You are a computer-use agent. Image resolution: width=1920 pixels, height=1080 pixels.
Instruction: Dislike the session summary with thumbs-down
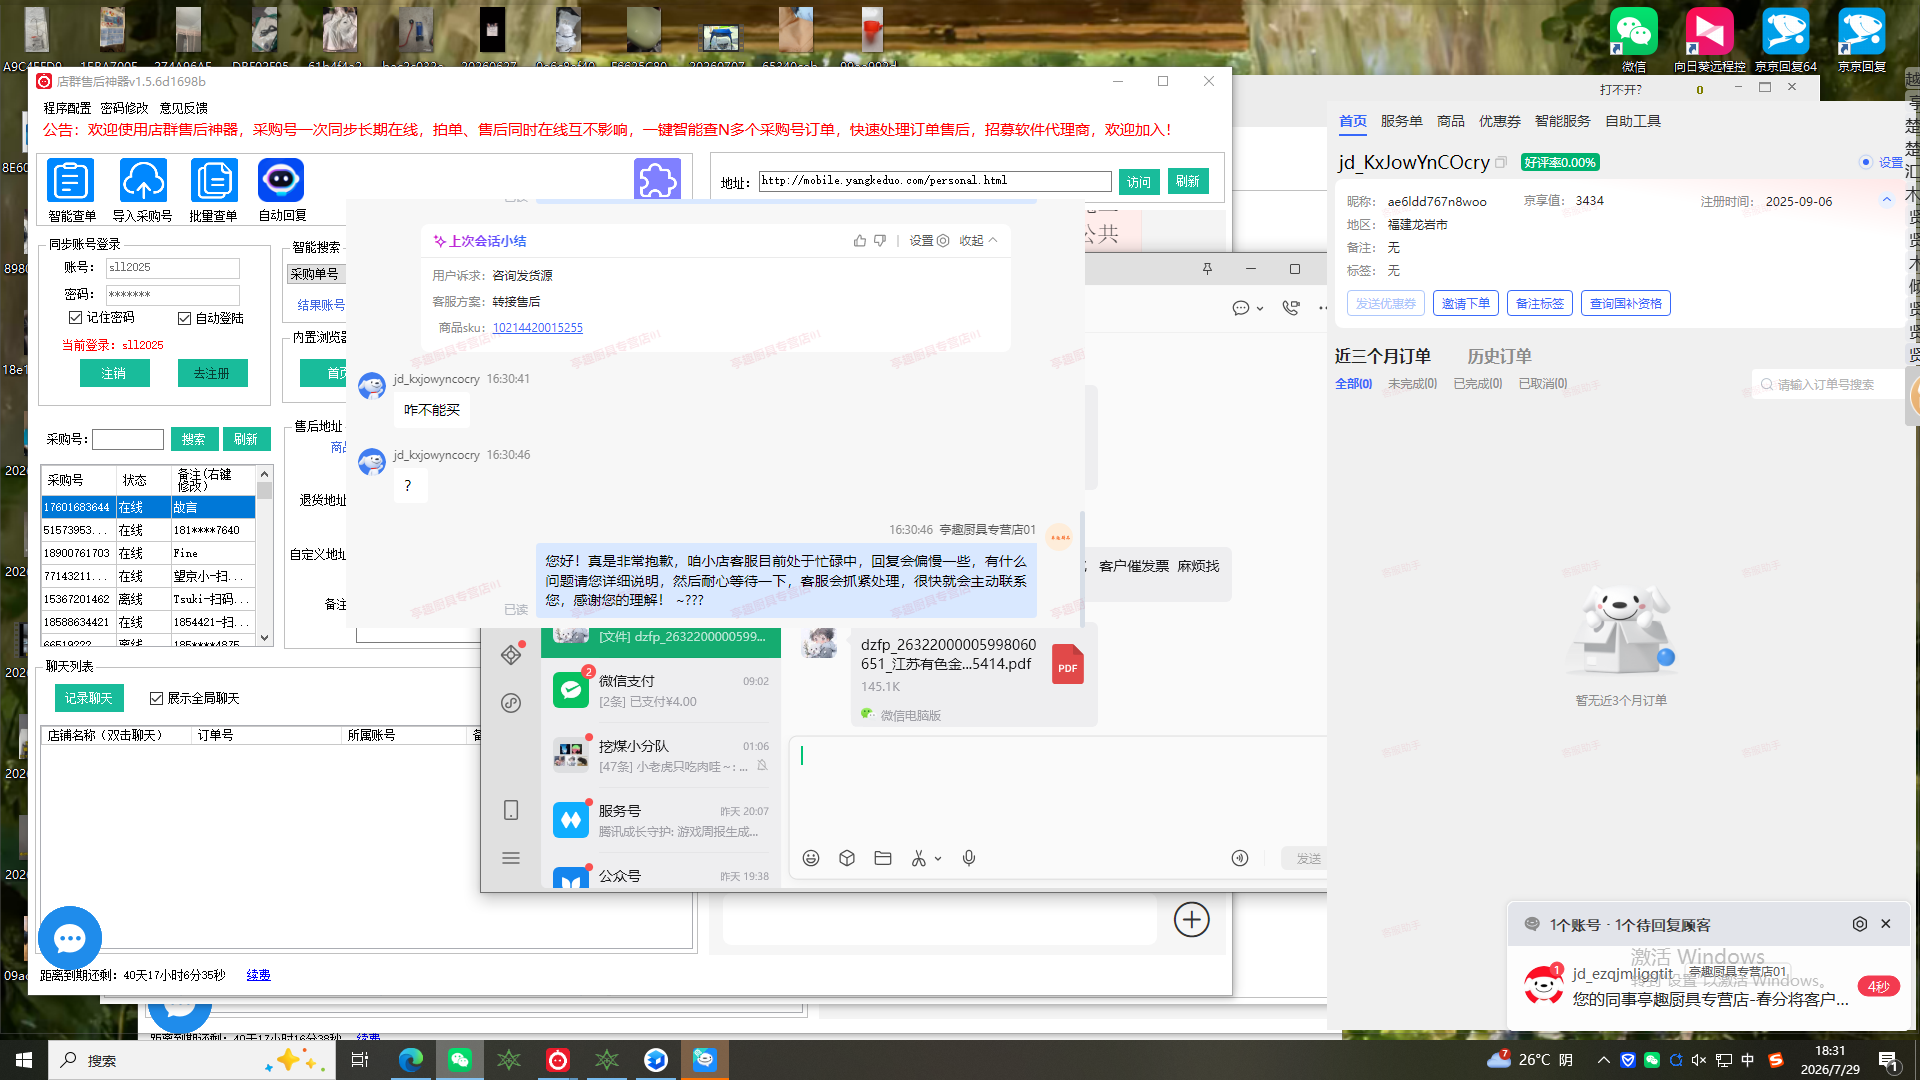(880, 241)
